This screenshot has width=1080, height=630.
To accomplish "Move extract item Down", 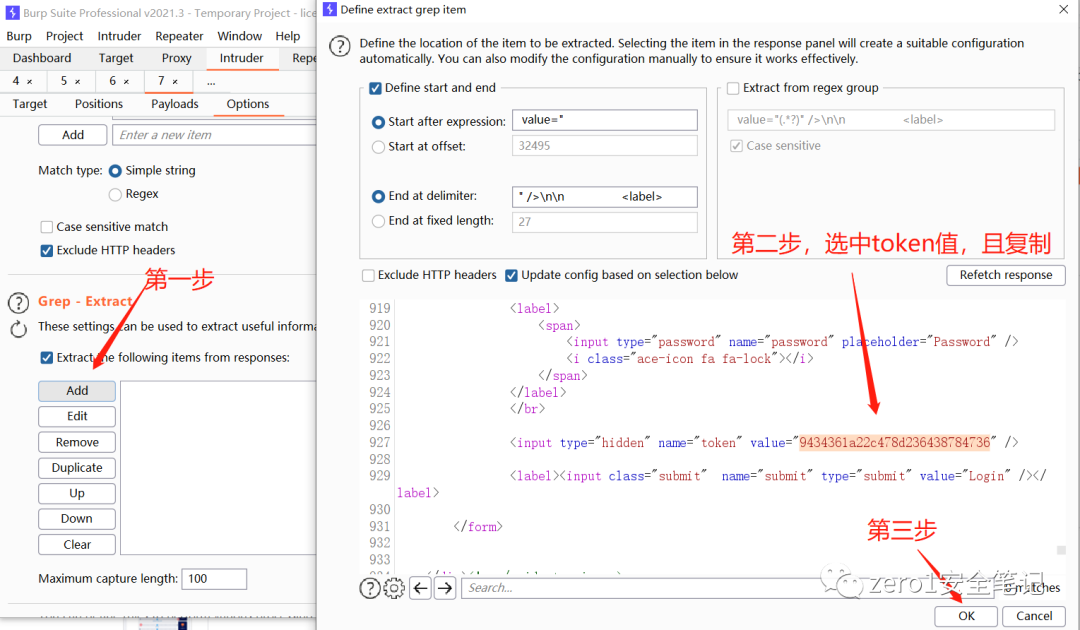I will click(x=77, y=519).
